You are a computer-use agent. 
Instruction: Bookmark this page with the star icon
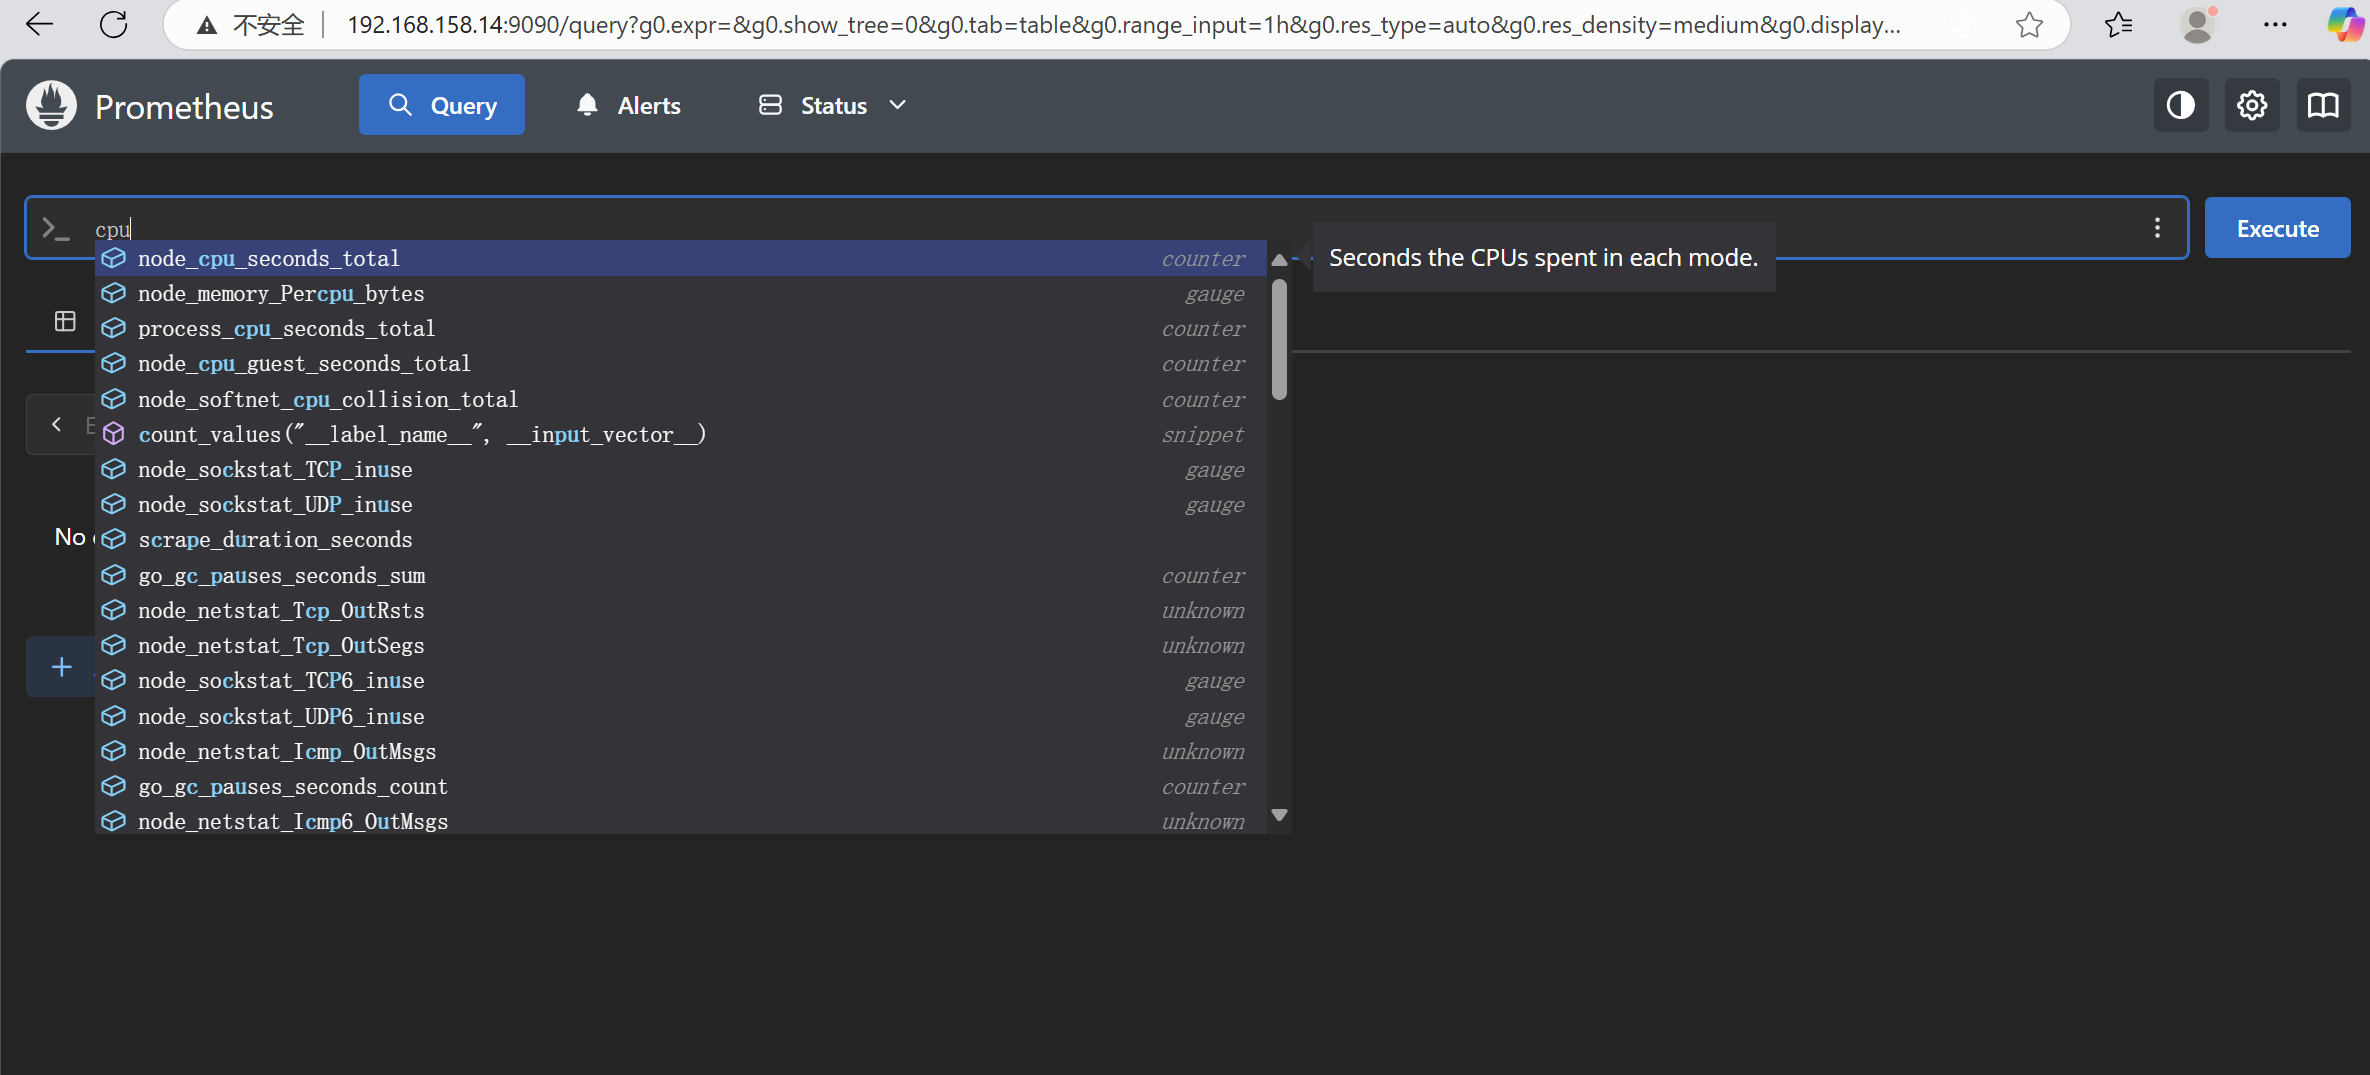(x=2029, y=25)
